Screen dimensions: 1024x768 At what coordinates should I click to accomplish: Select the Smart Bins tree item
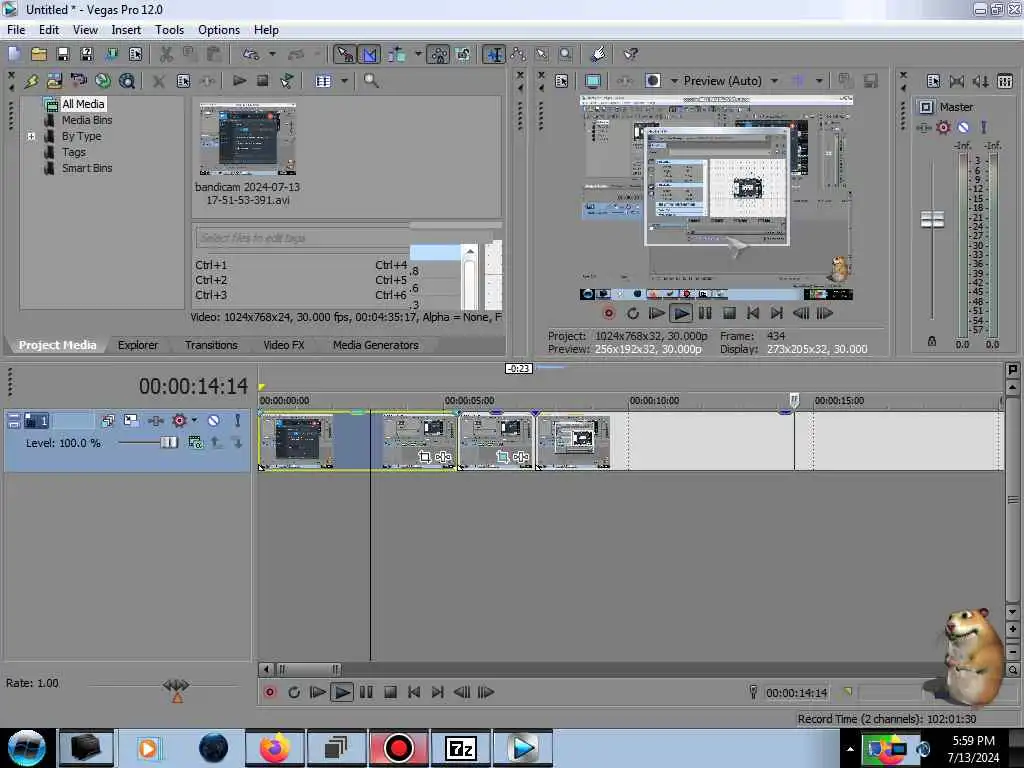point(87,168)
